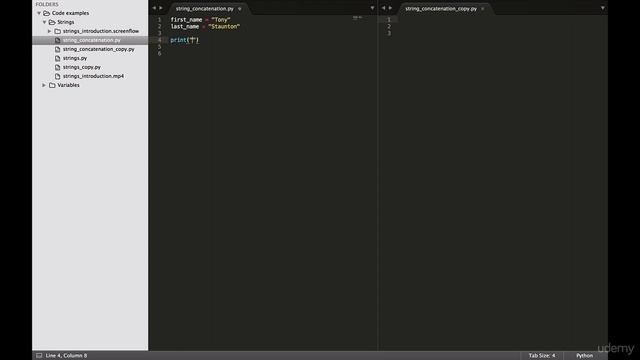Click the last_name variable on line 2
This screenshot has height=360, width=640.
click(x=184, y=27)
